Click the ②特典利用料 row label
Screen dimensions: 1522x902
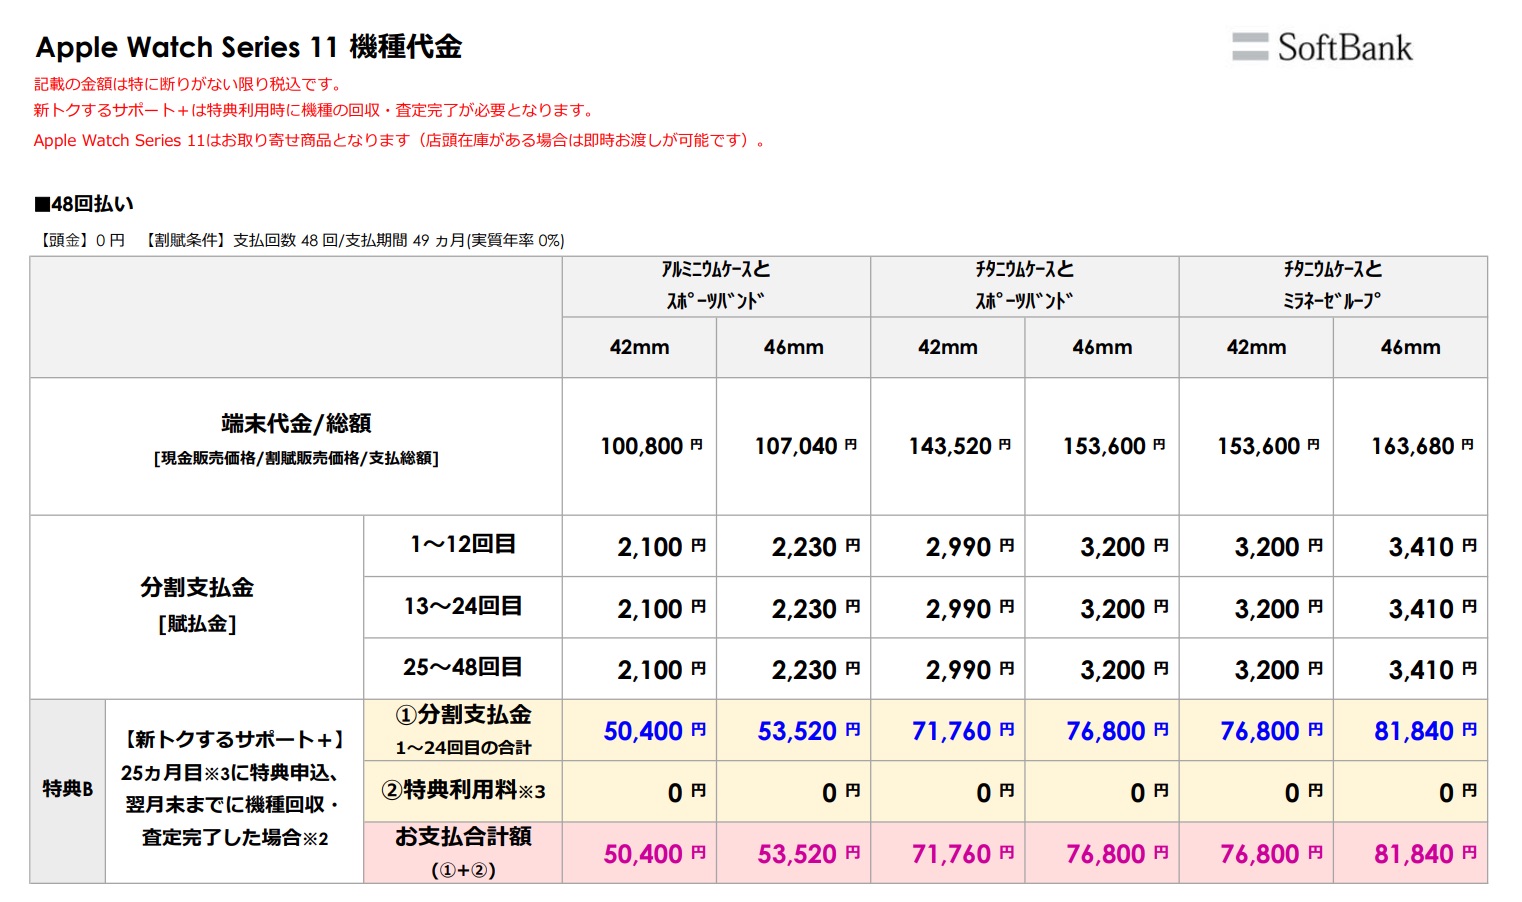[462, 791]
